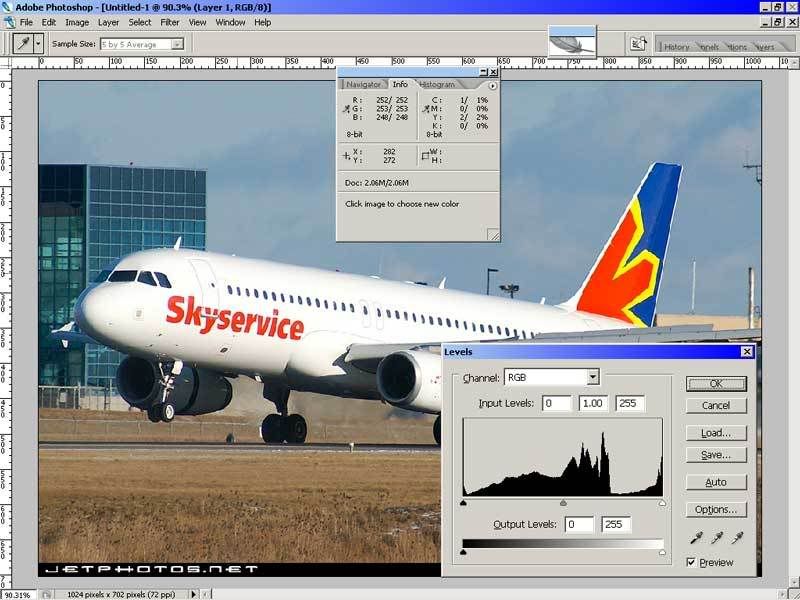This screenshot has width=800, height=600.
Task: Confirm Levels with the OK button
Action: pos(716,384)
